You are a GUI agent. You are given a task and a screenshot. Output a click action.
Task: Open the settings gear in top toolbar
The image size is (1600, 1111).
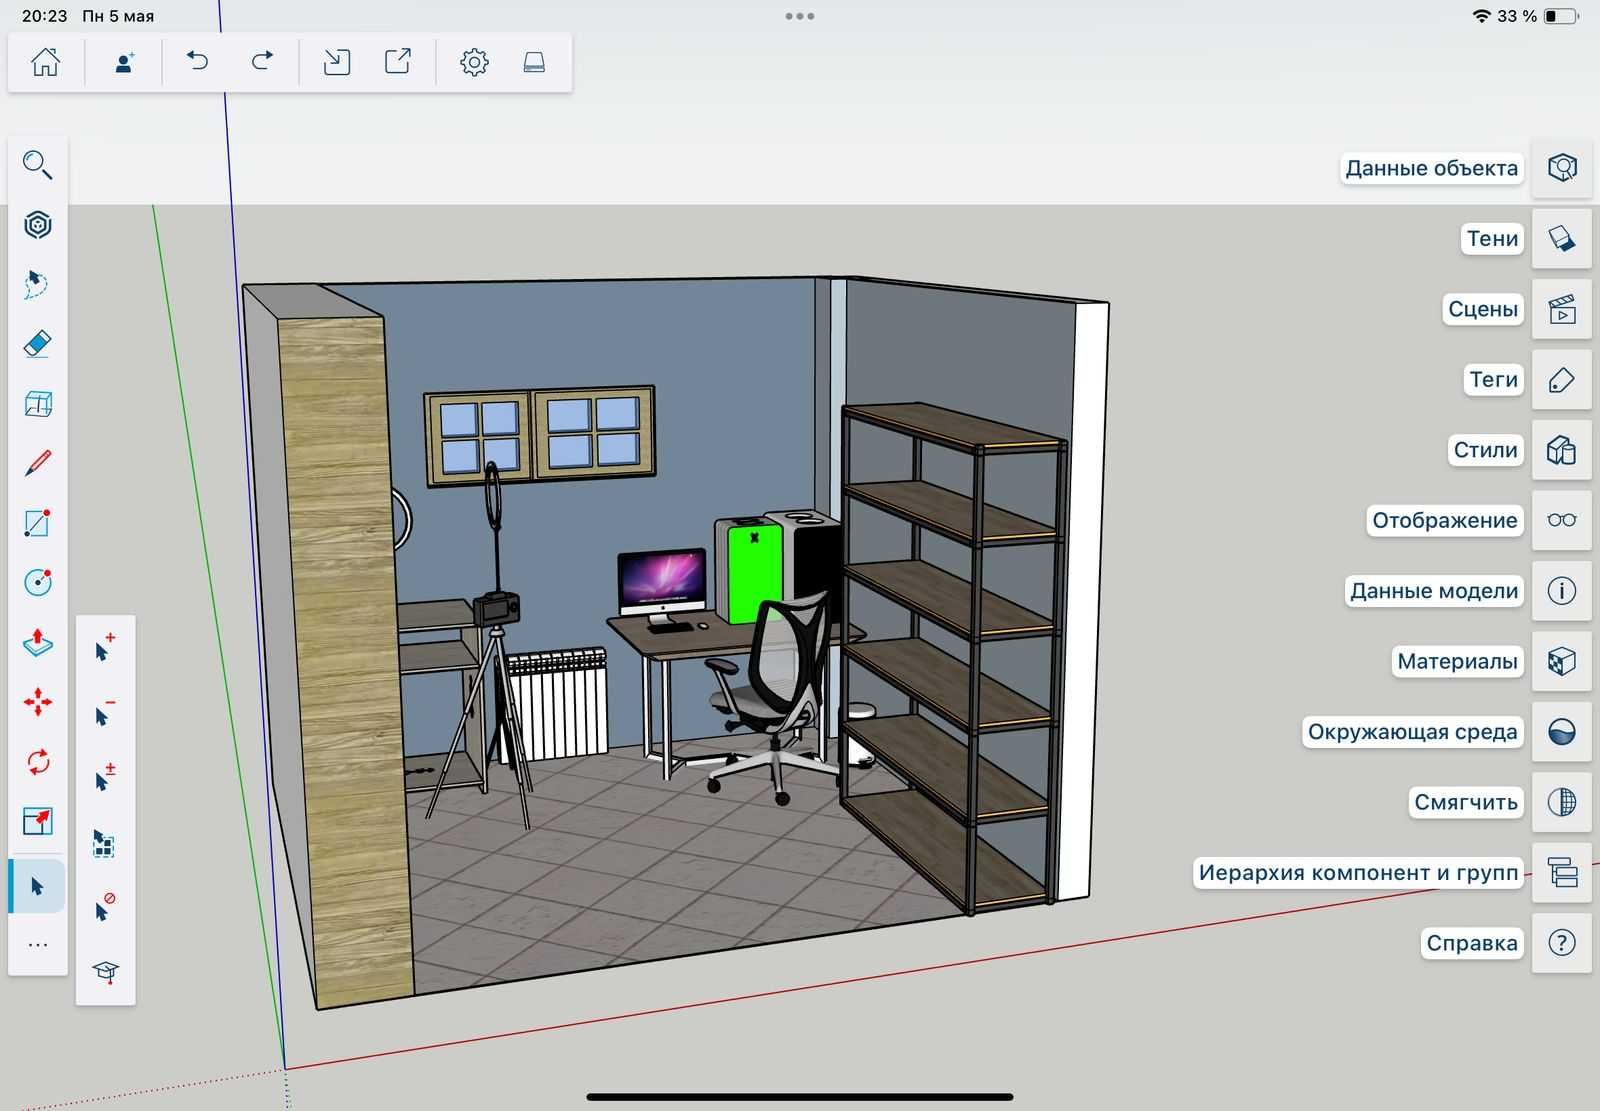474,62
